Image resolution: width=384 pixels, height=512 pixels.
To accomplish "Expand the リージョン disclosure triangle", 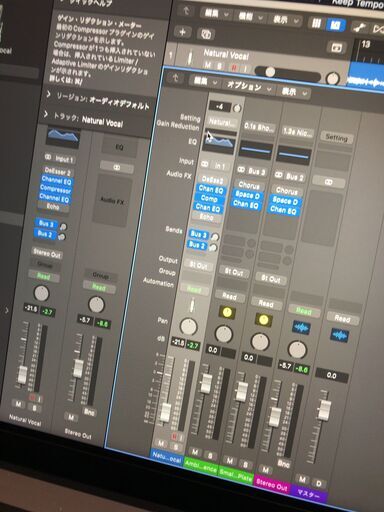I will 49,95.
